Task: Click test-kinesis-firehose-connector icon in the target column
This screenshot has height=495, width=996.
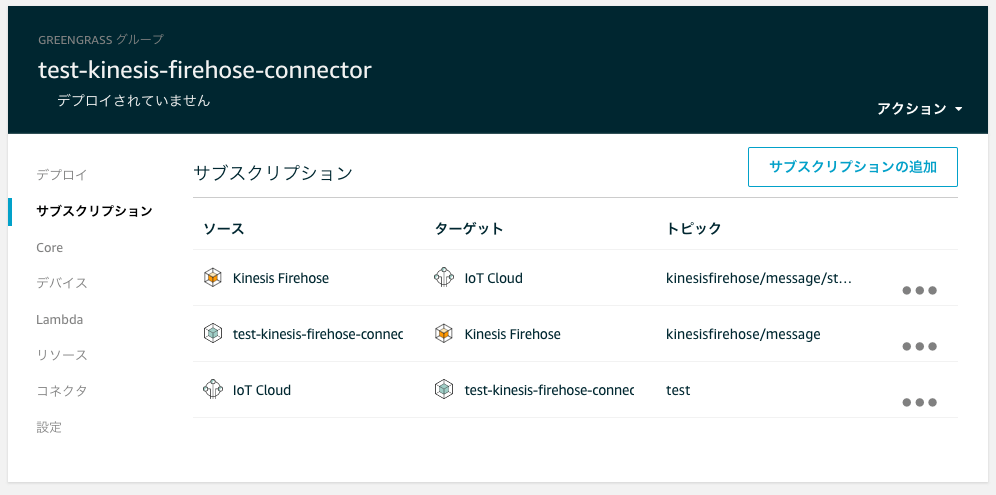Action: [444, 390]
